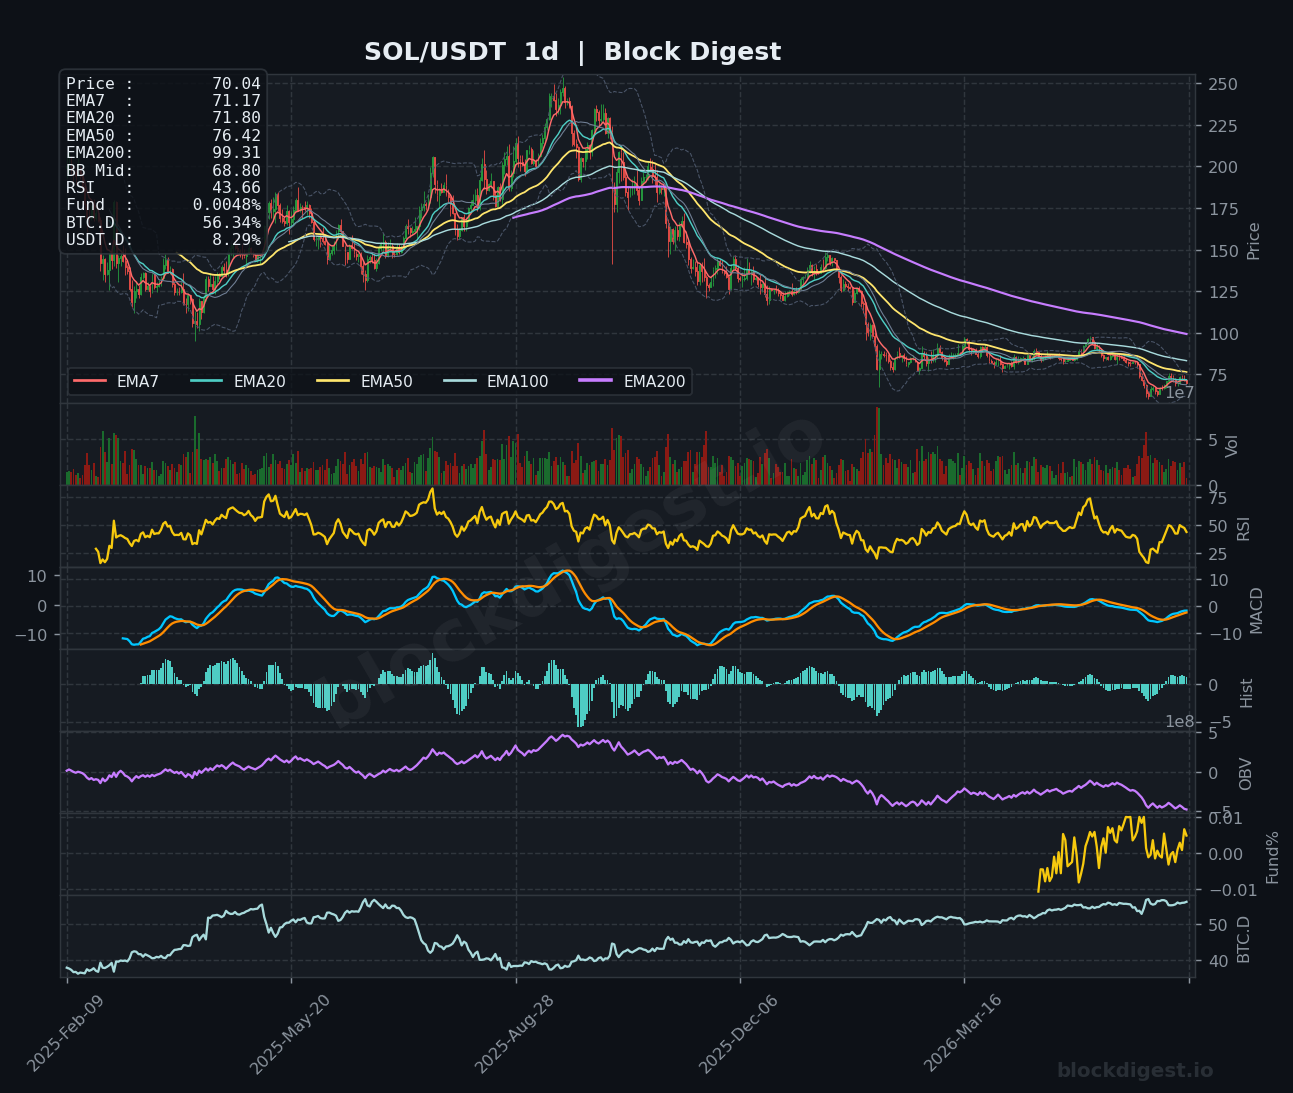Screen dimensions: 1293x1093
Task: Select the Price 70.04 row in info box
Action: [163, 84]
